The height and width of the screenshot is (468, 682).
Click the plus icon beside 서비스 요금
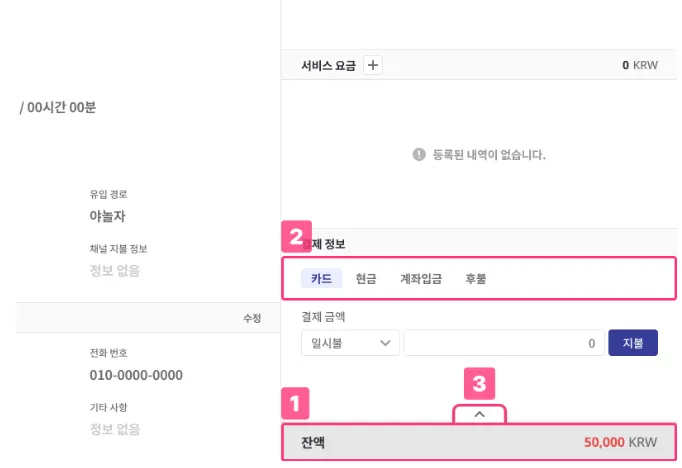point(373,65)
